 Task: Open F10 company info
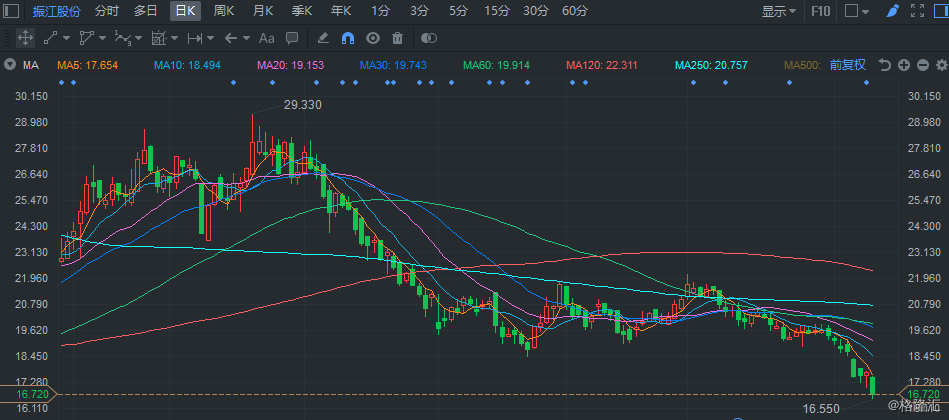(x=820, y=11)
